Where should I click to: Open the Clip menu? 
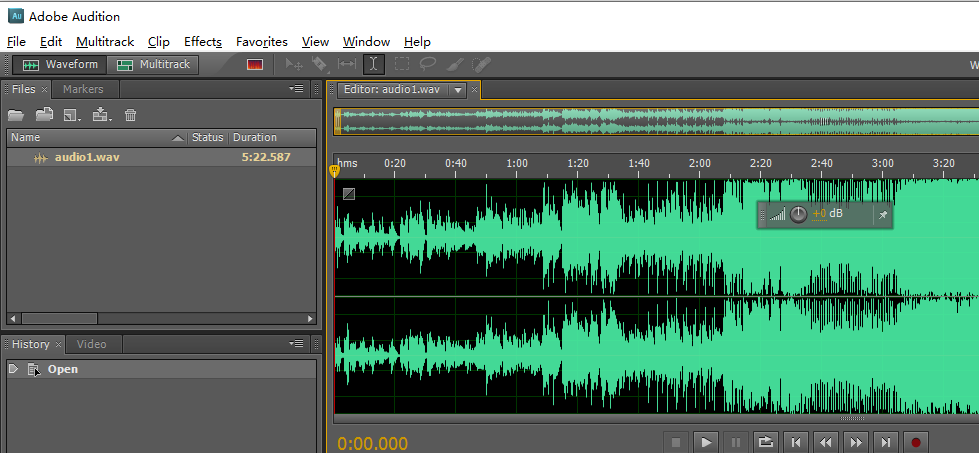coord(159,42)
